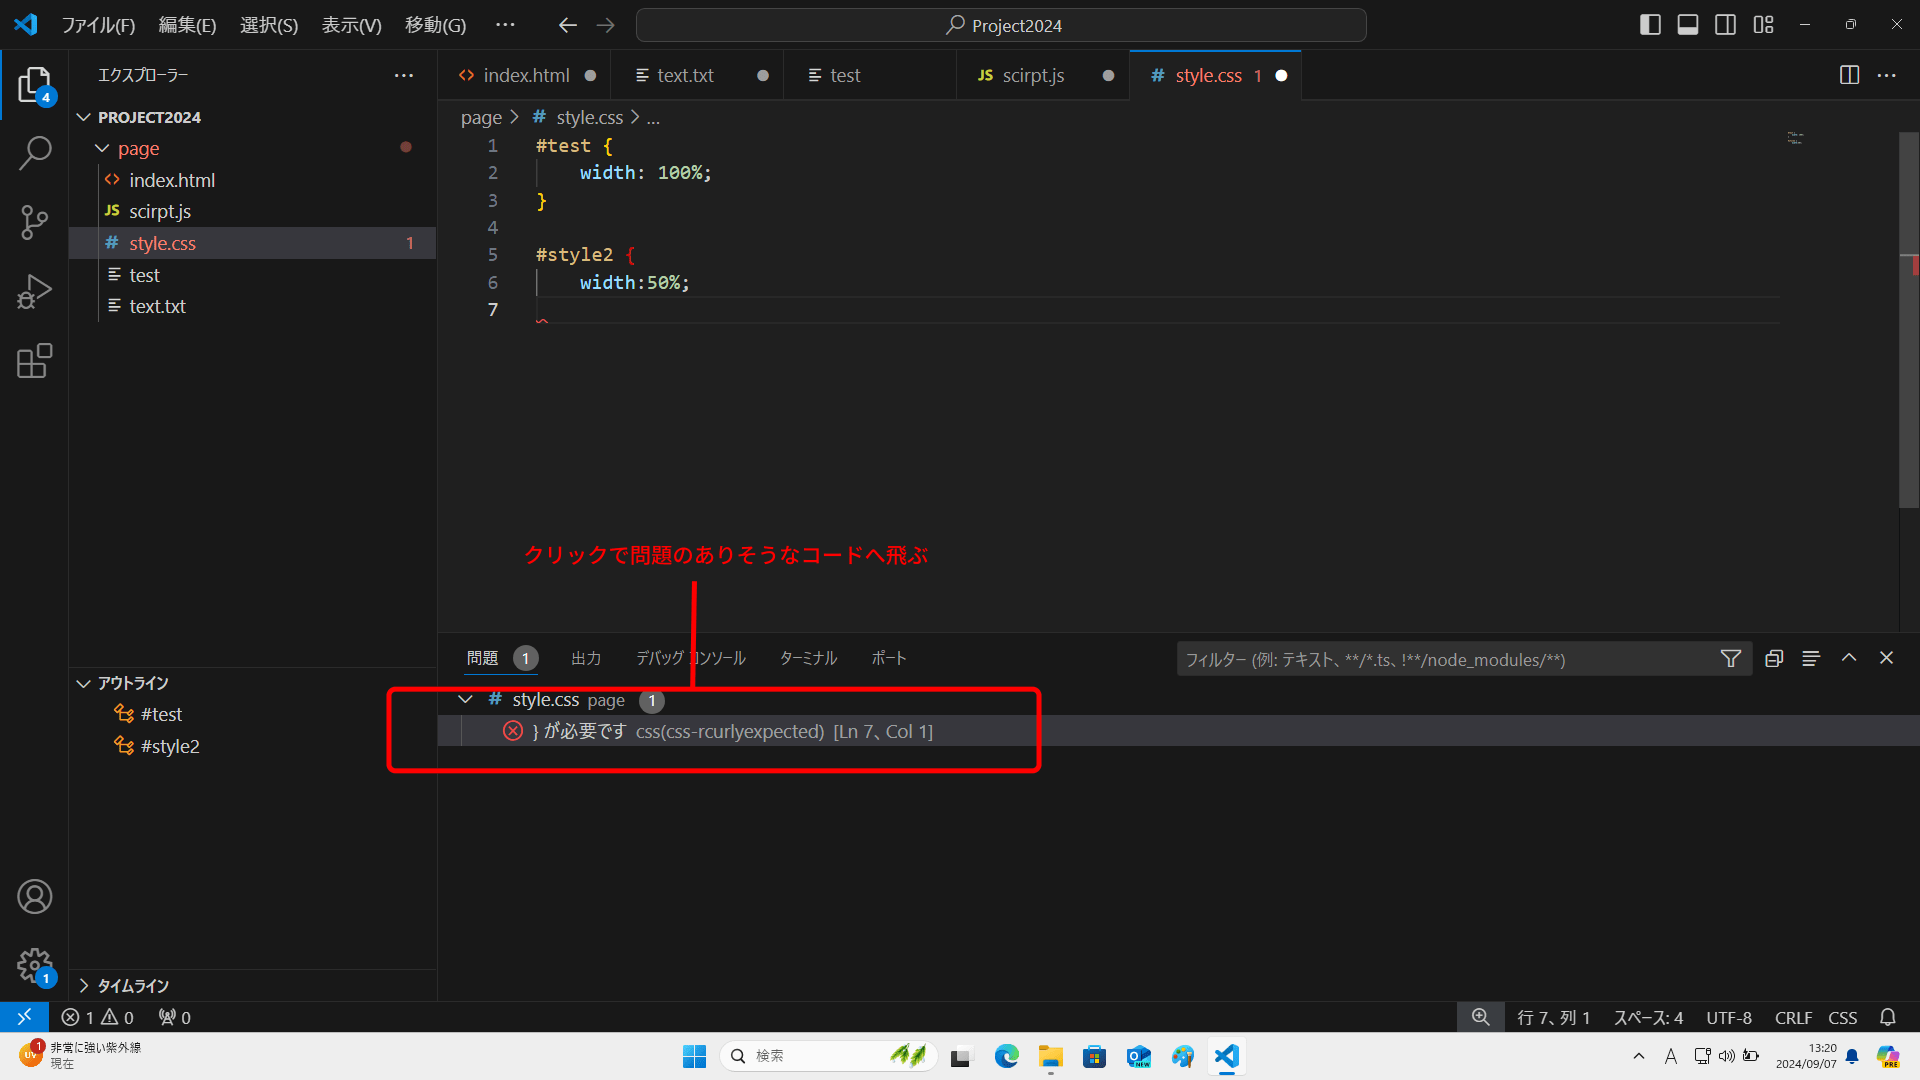Image resolution: width=1920 pixels, height=1080 pixels.
Task: Focus the problems filter text field
Action: [1446, 659]
